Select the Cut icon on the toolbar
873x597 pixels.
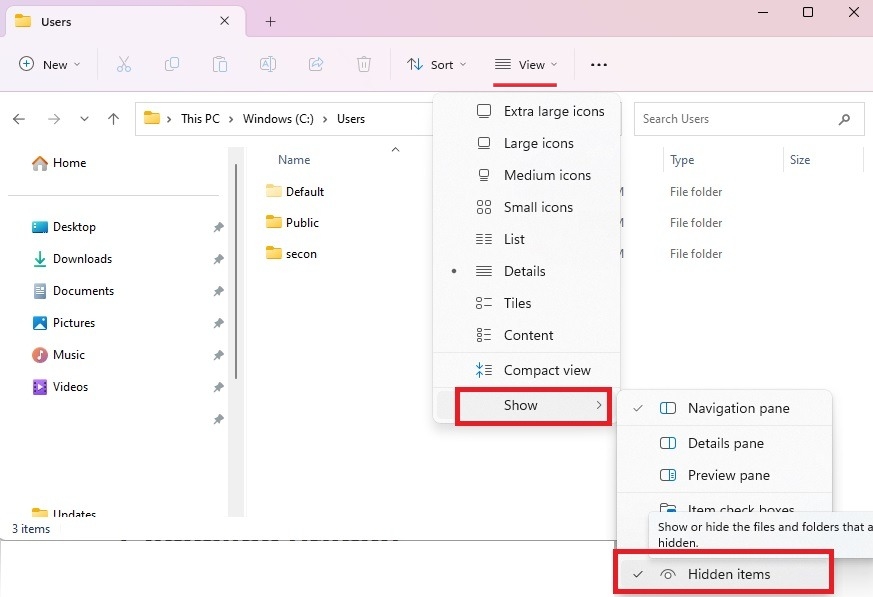coord(123,64)
